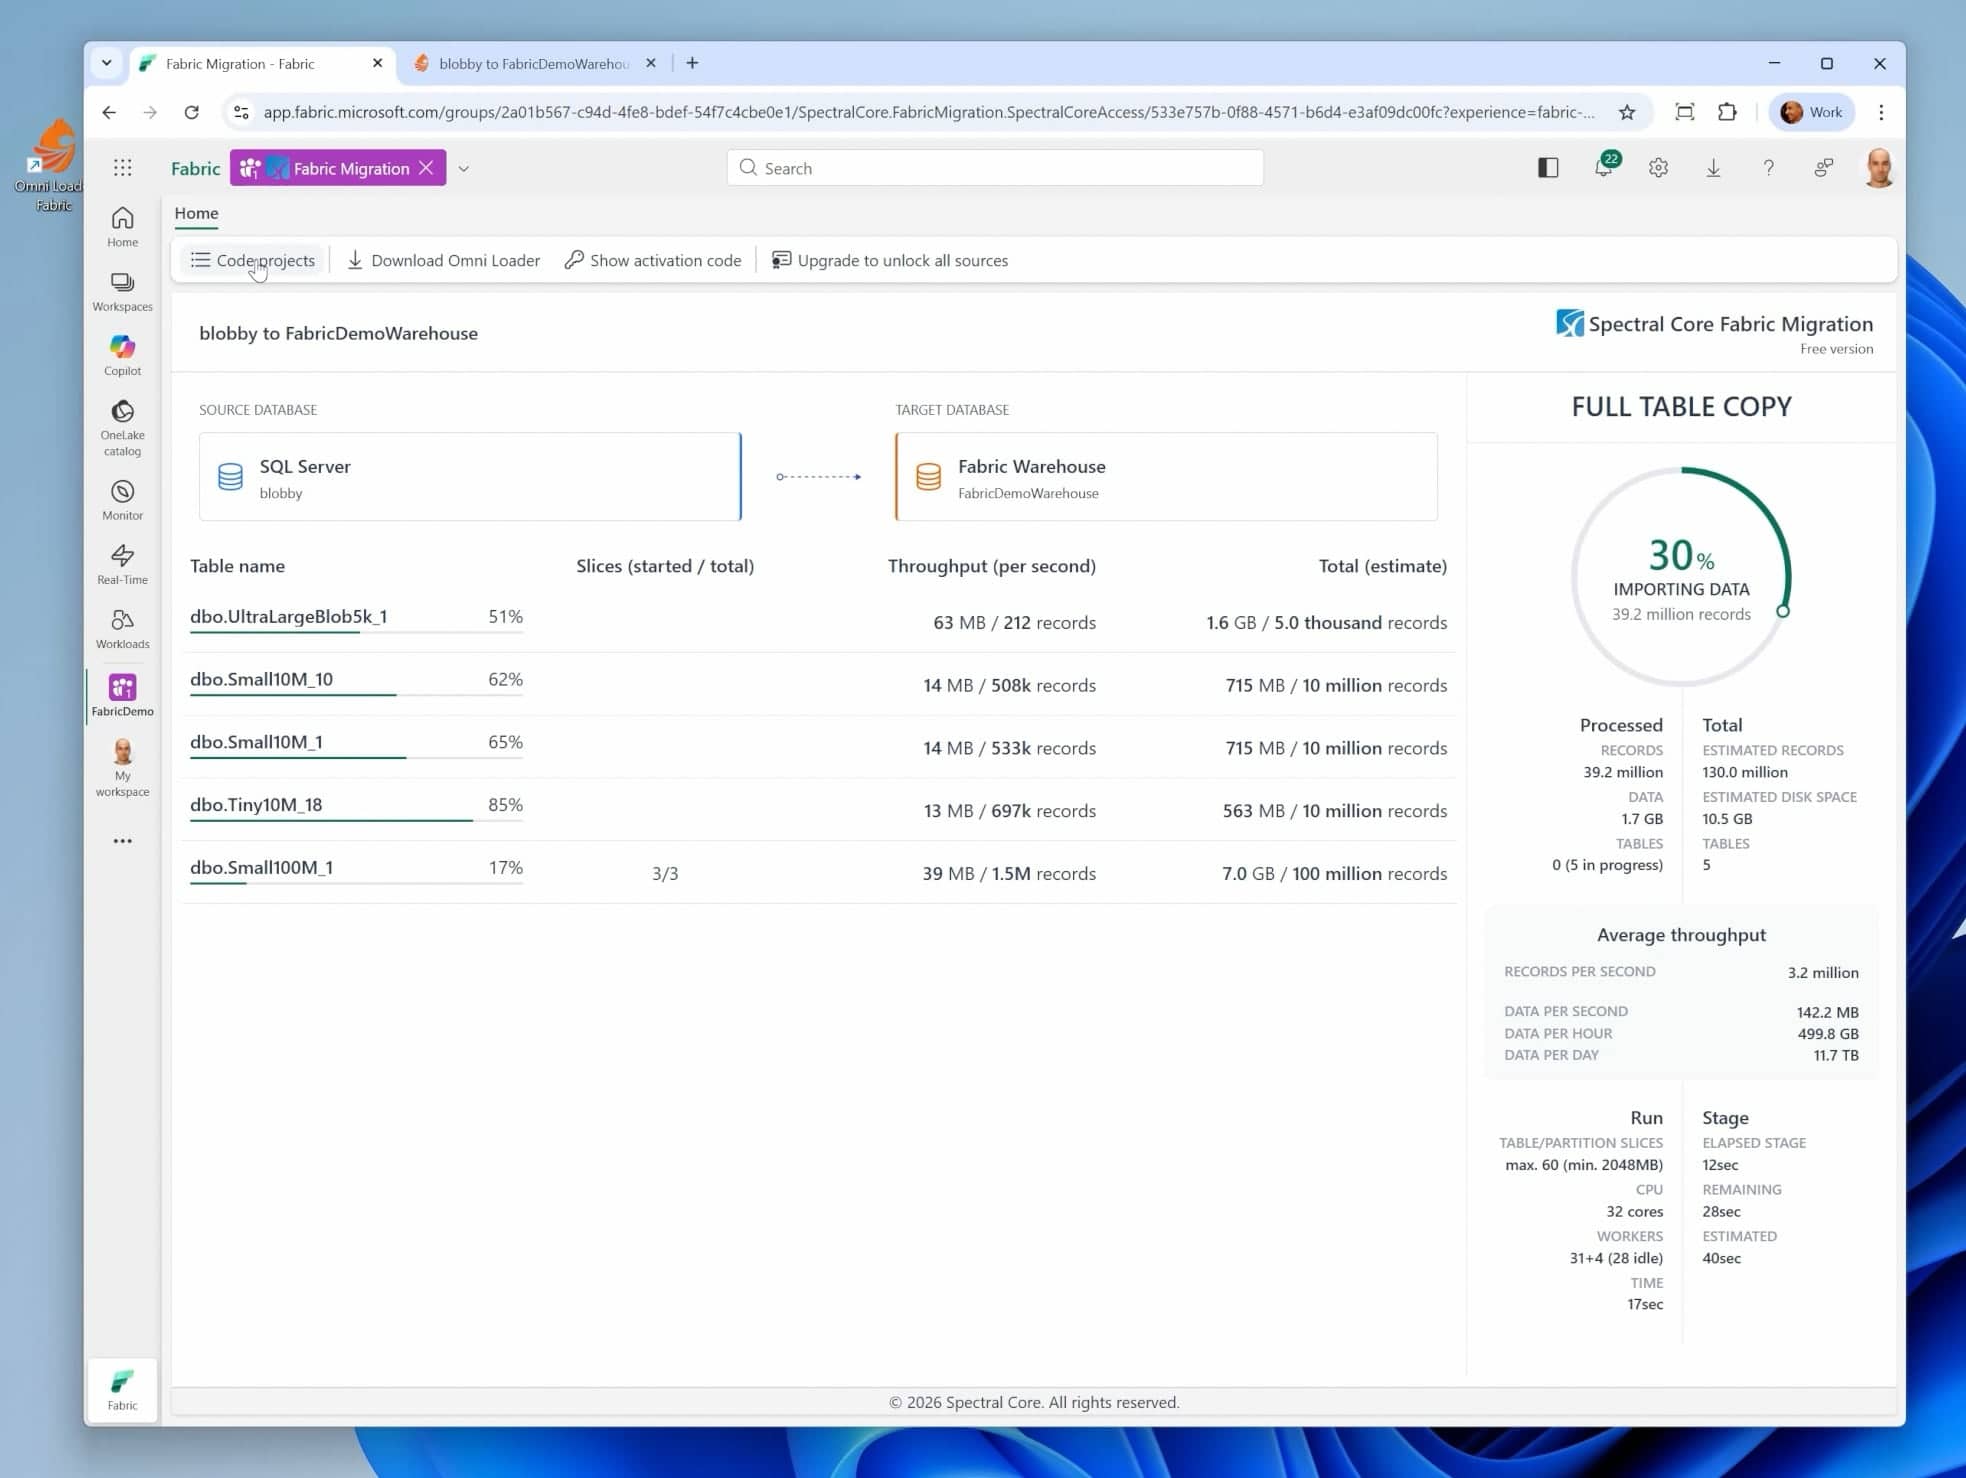Open Omni Loader Fabric desktop shortcut
This screenshot has width=1966, height=1478.
pyautogui.click(x=50, y=165)
